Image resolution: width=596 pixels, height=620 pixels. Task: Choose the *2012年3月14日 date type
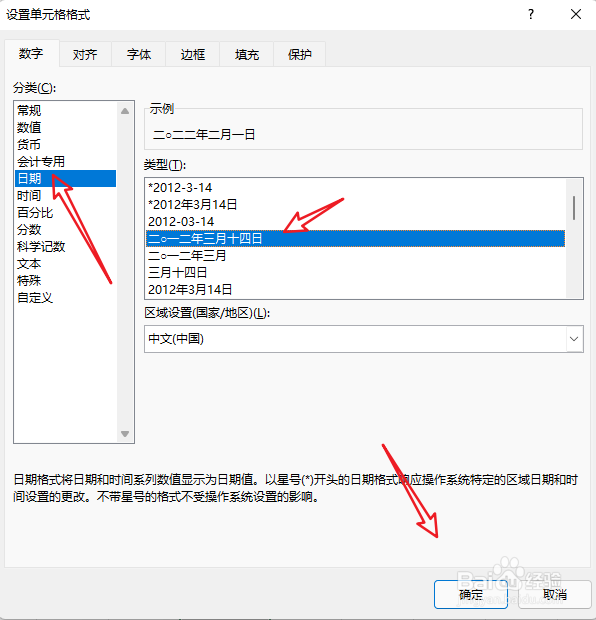coord(356,204)
